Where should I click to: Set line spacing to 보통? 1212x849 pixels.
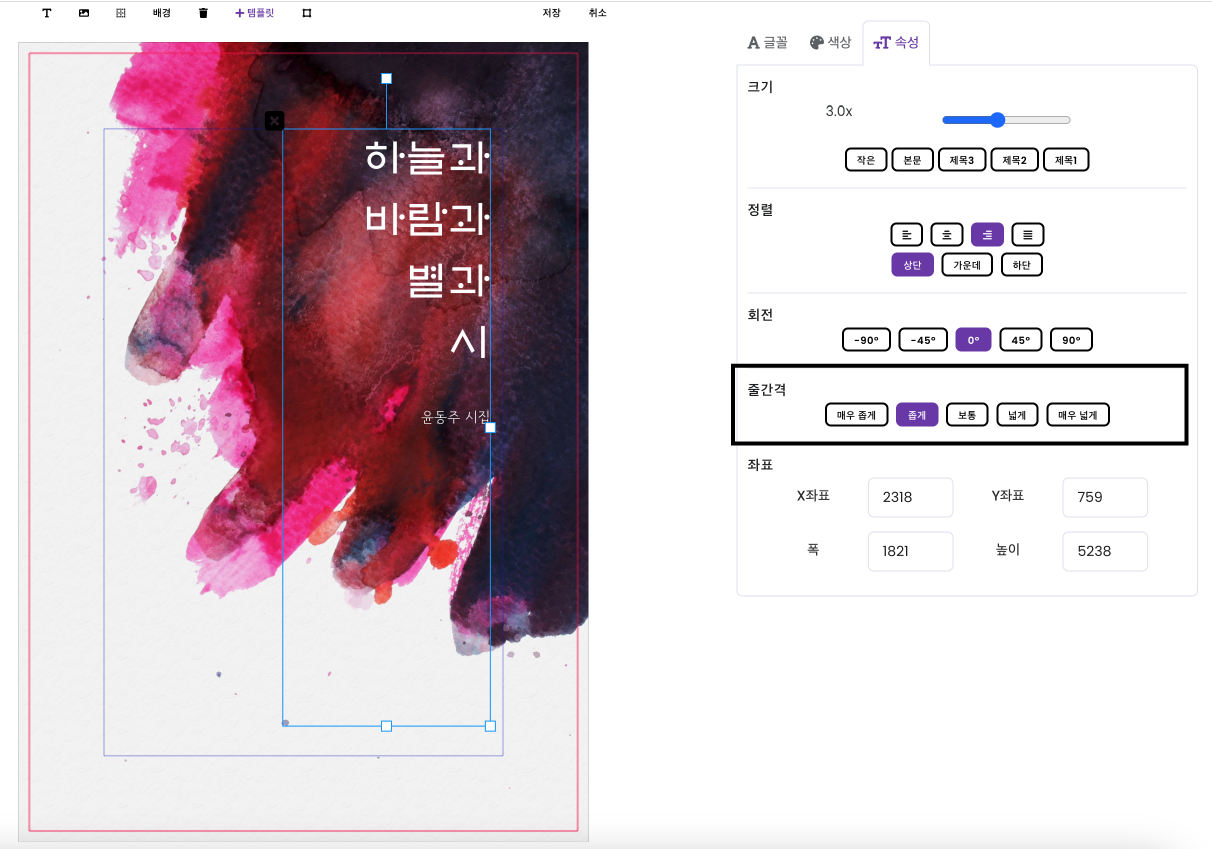[x=967, y=415]
